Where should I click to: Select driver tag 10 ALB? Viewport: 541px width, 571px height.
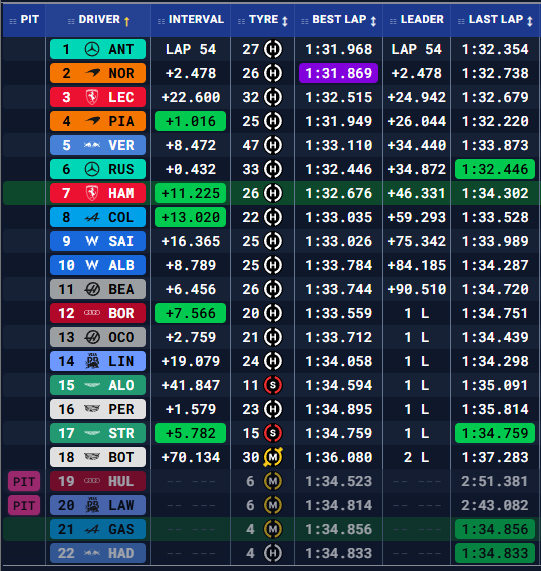98,265
